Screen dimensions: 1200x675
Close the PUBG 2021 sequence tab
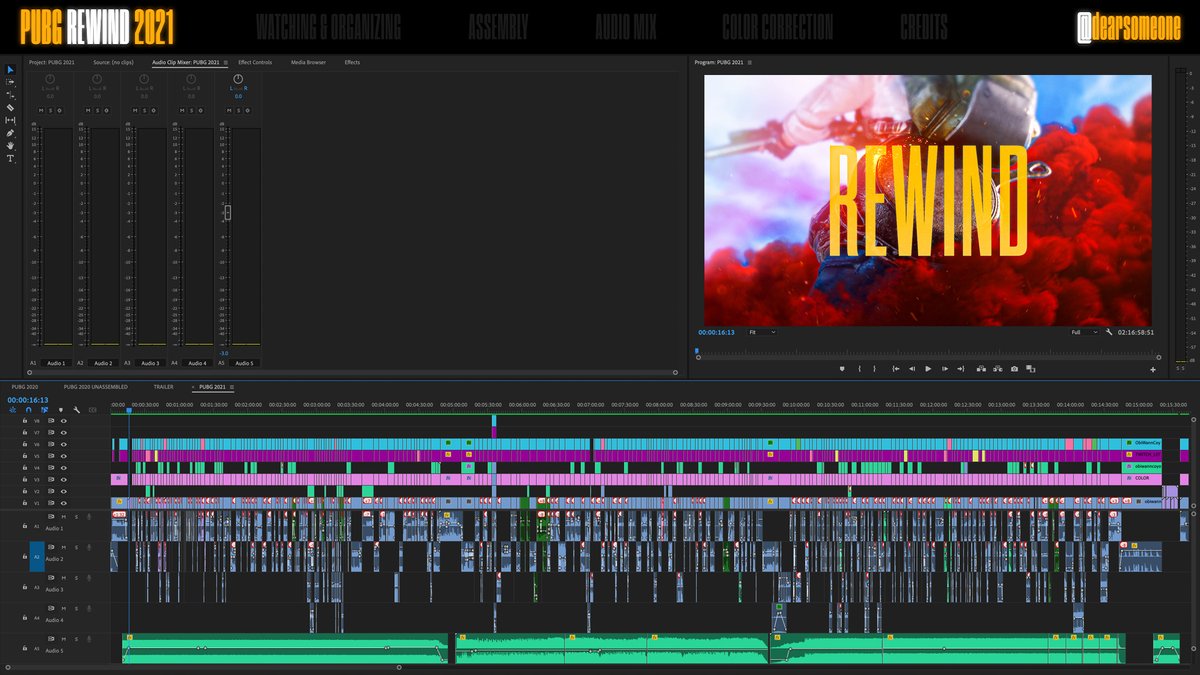[194, 386]
